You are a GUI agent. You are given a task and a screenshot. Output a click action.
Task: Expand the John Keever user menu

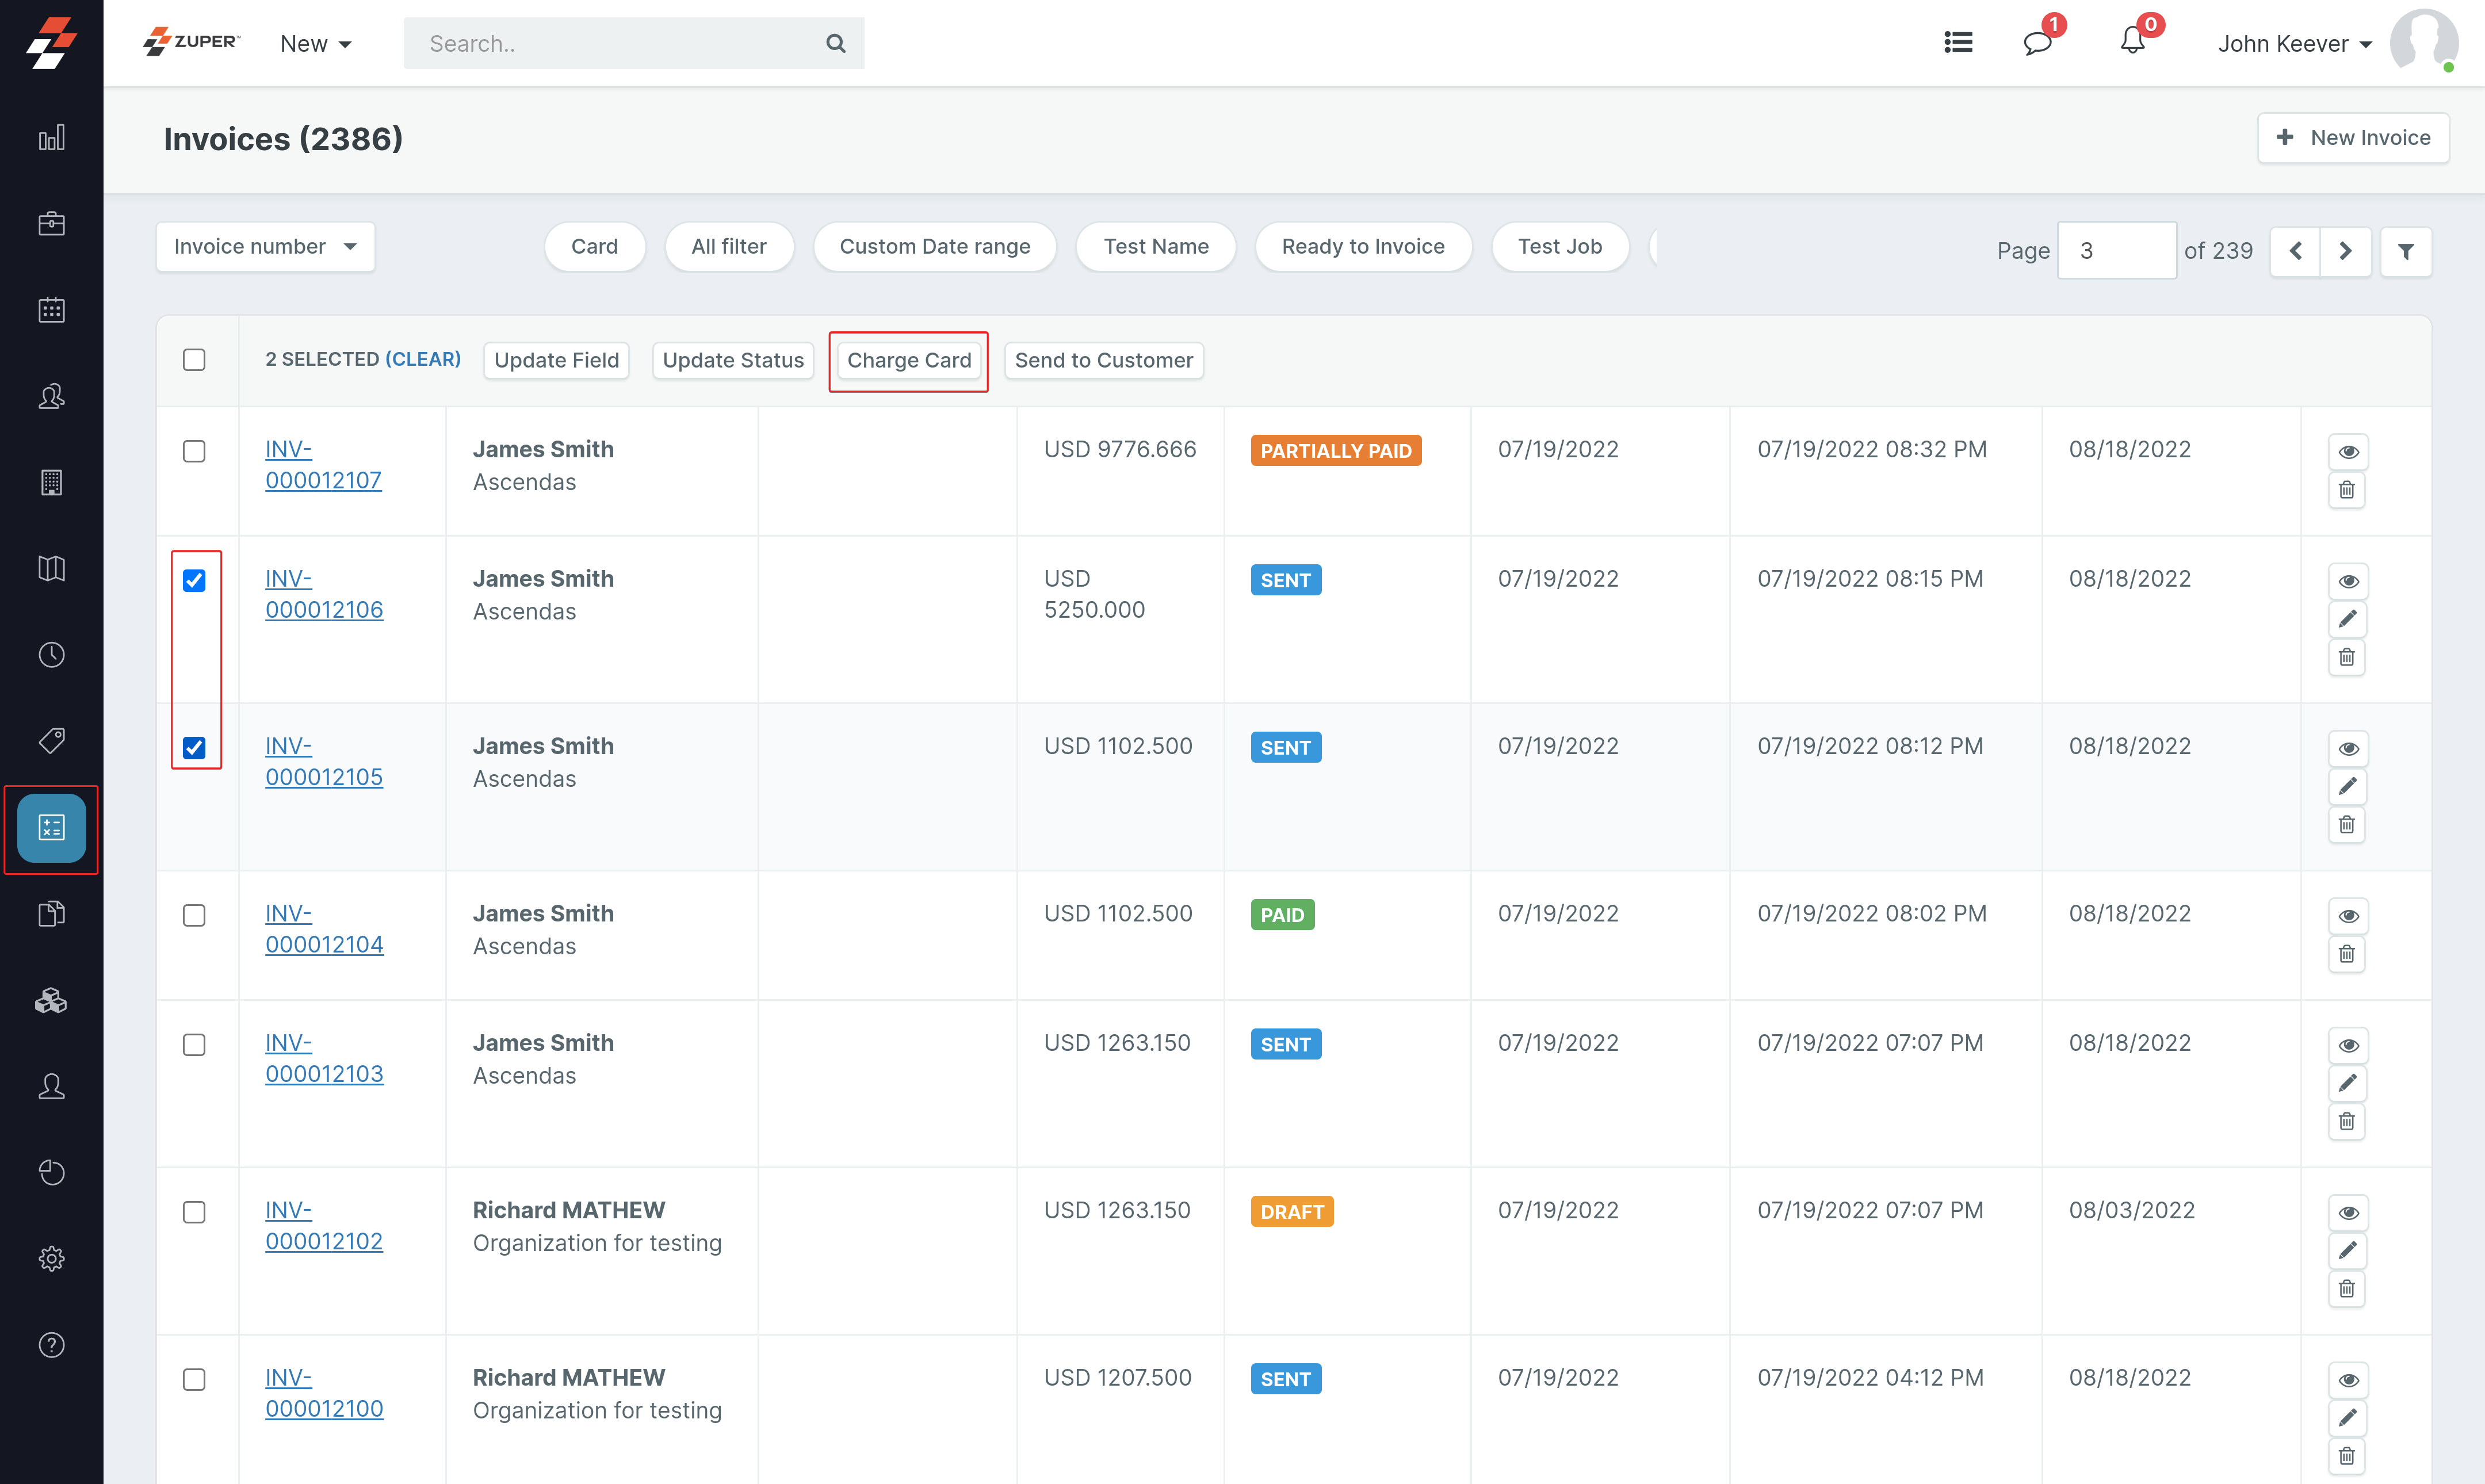2294,44
